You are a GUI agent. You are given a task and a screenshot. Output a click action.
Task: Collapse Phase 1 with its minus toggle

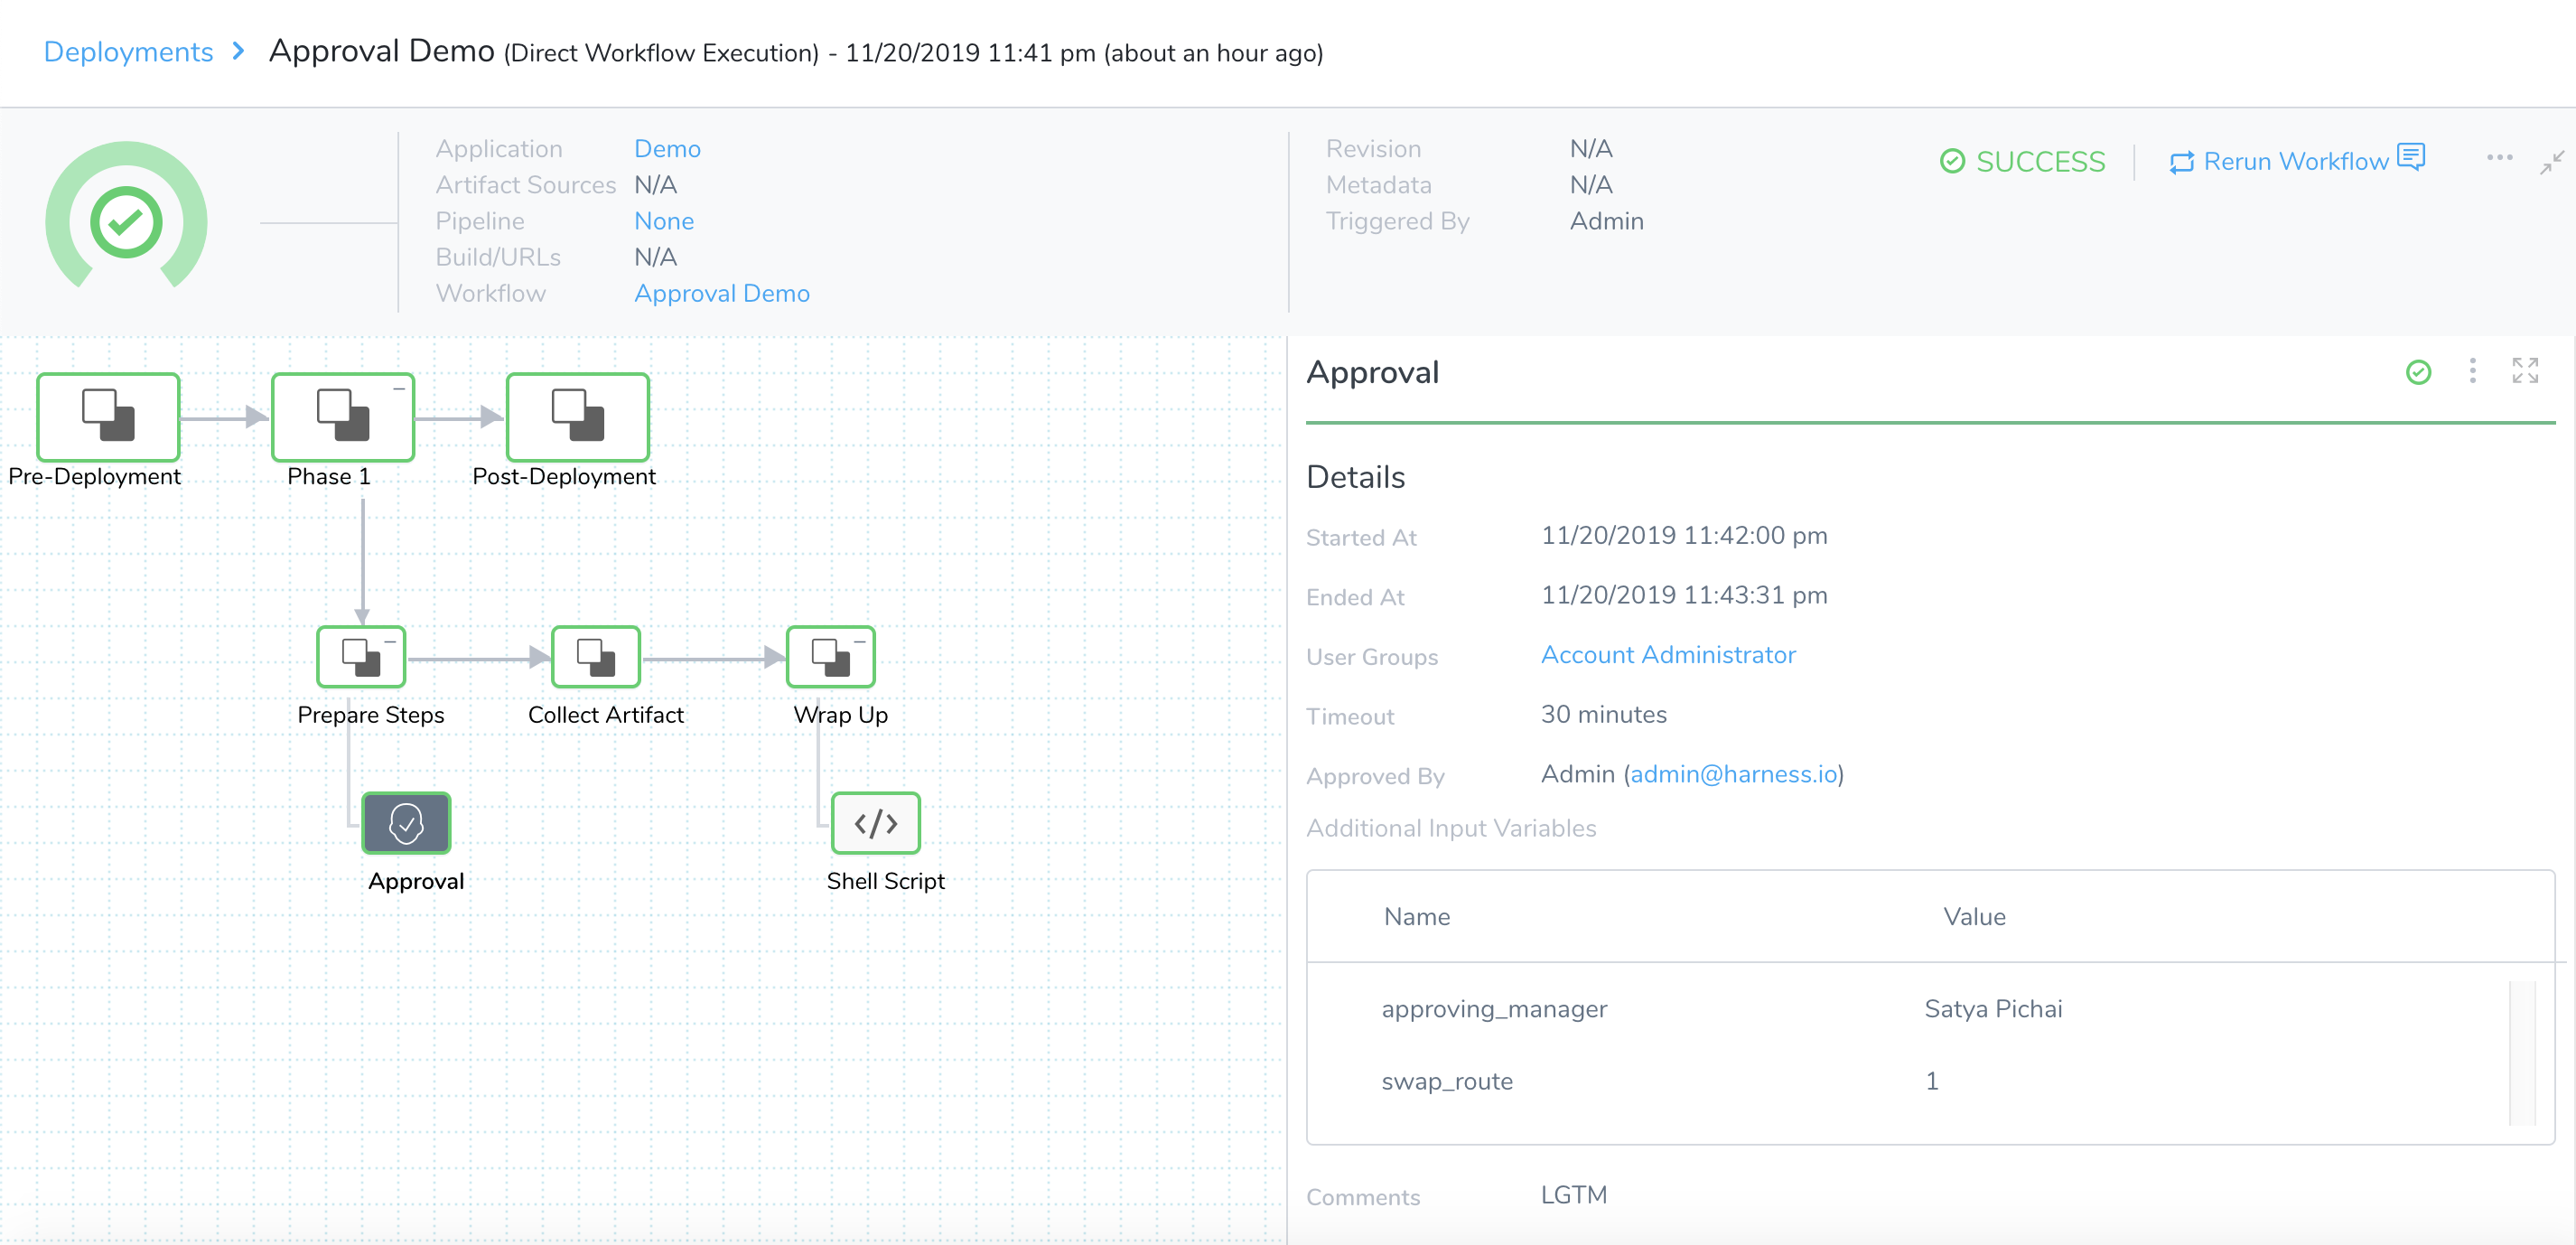[398, 388]
